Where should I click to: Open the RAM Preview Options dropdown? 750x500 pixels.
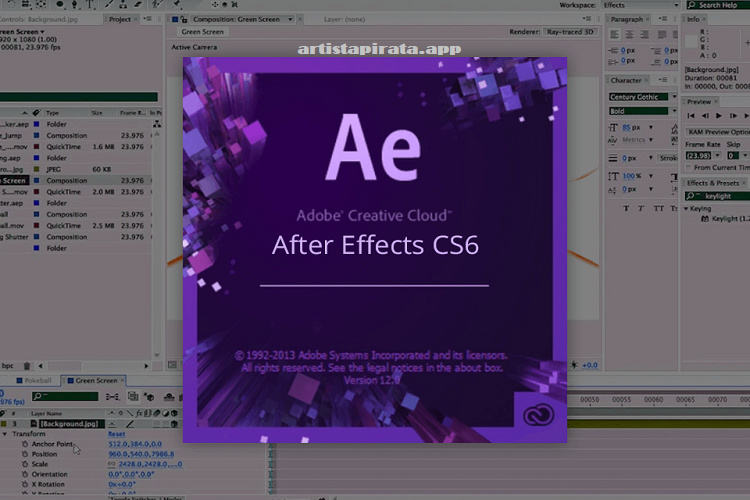717,132
